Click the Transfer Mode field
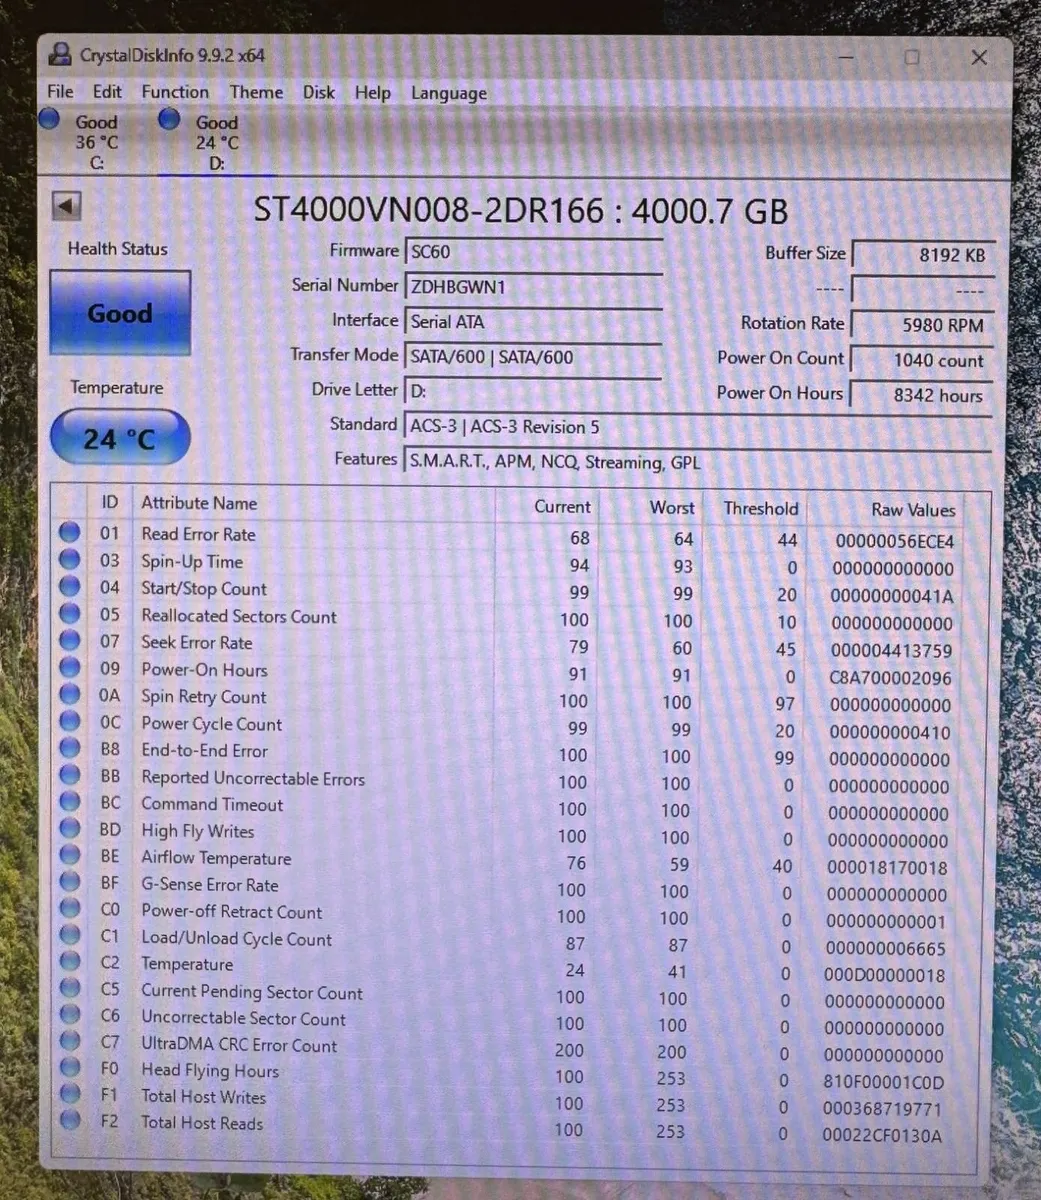The image size is (1041, 1200). coord(533,357)
